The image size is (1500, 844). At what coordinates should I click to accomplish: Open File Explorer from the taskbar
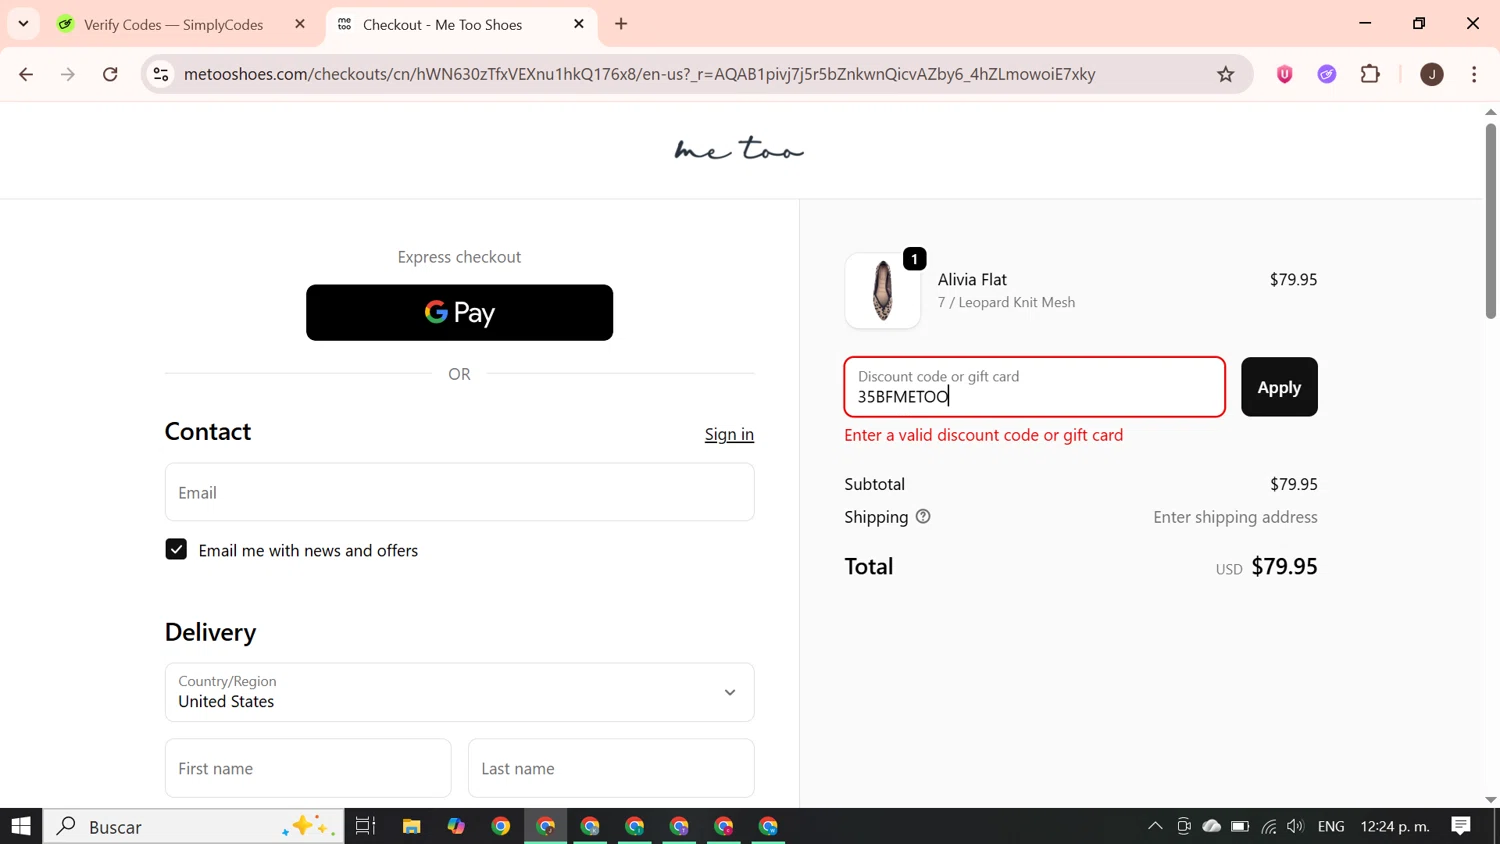click(411, 826)
